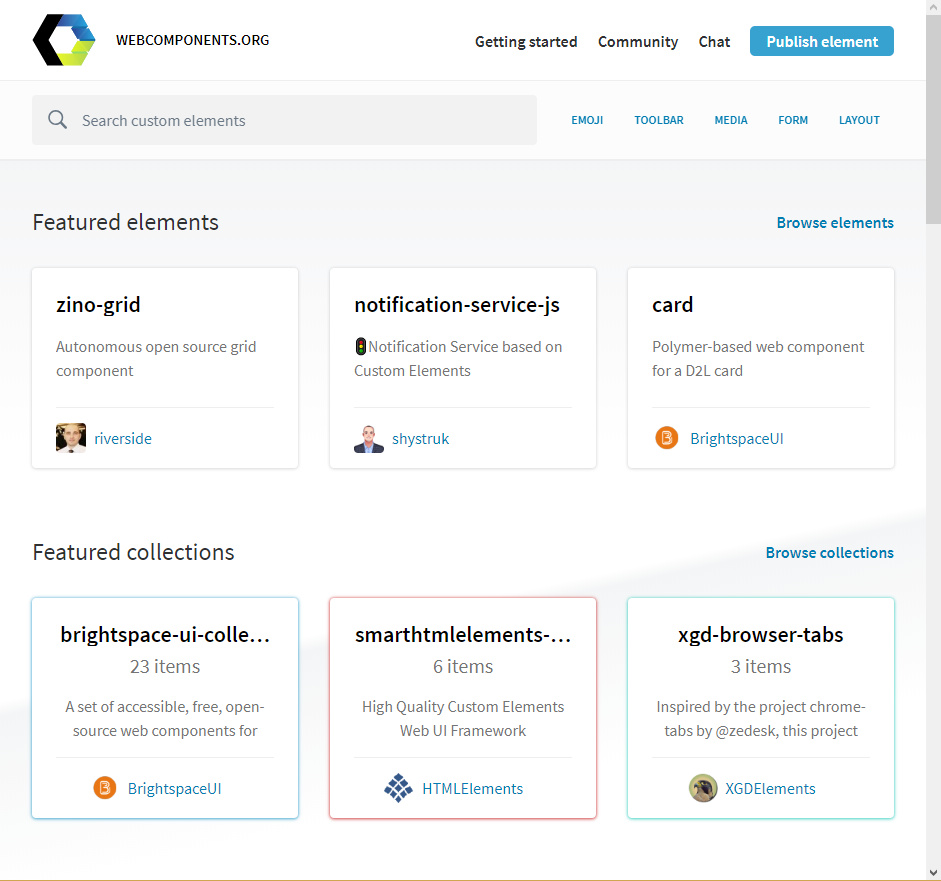This screenshot has width=941, height=881.
Task: Open Browse collections link
Action: pyautogui.click(x=829, y=553)
